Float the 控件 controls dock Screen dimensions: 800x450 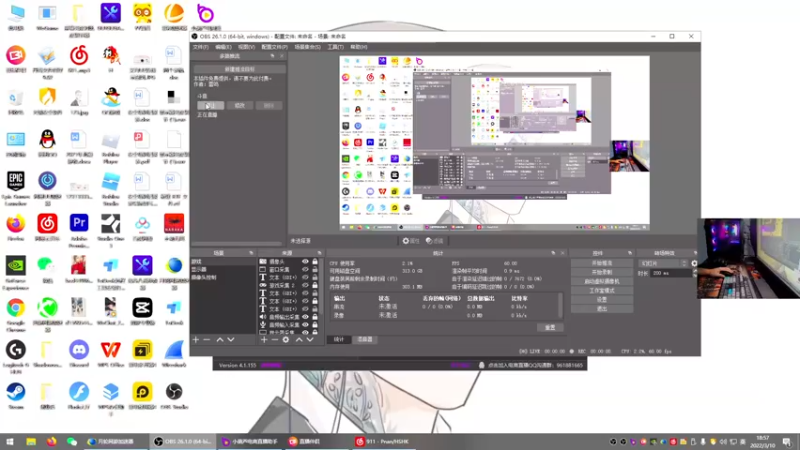630,253
